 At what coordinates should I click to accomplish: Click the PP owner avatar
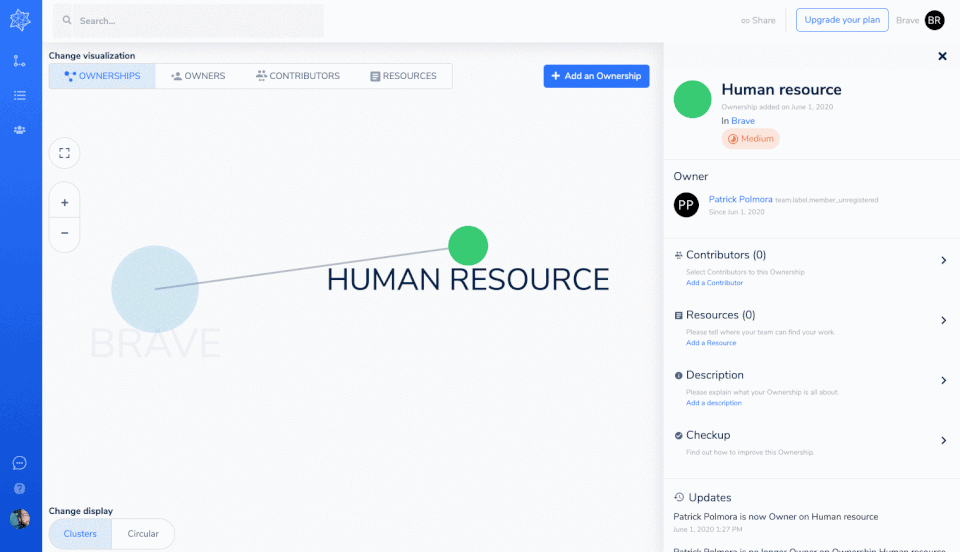coord(686,205)
